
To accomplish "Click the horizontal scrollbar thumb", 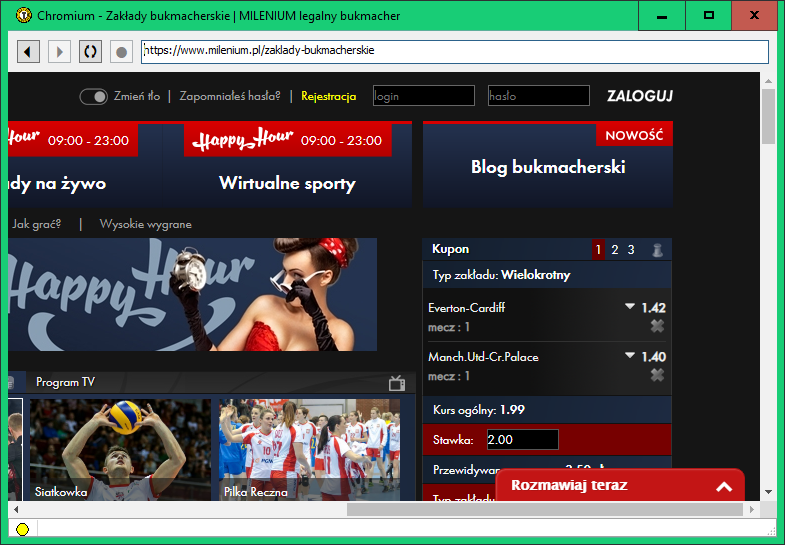I will click(545, 509).
